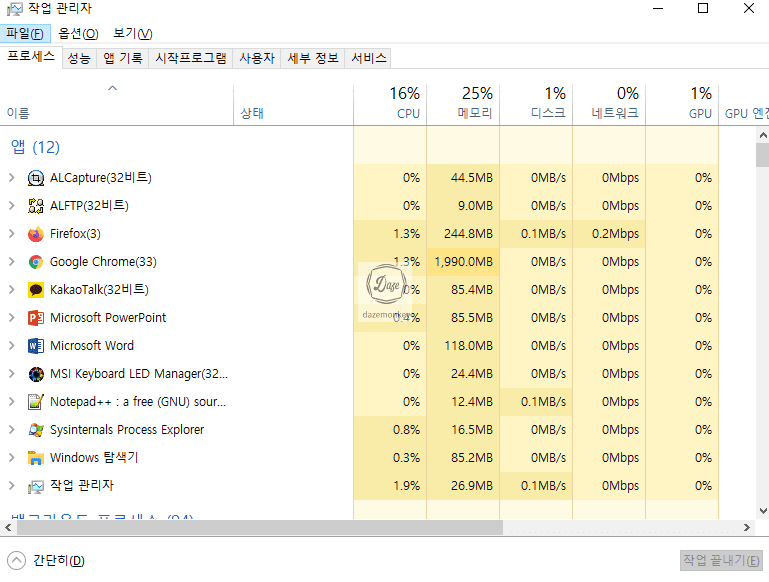Screen dimensions: 769x582
Task: Click the horizontal scrollbar thumb
Action: tap(260, 528)
